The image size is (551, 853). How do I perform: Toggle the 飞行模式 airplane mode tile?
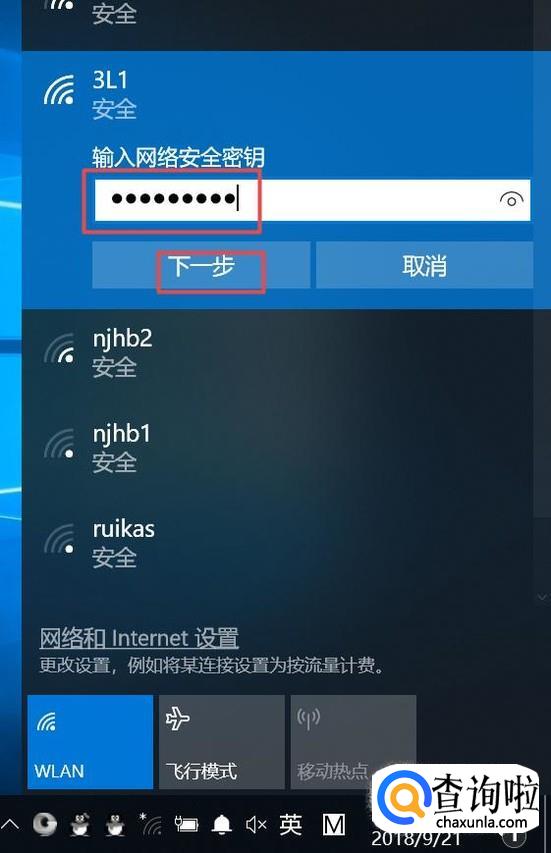pos(222,741)
